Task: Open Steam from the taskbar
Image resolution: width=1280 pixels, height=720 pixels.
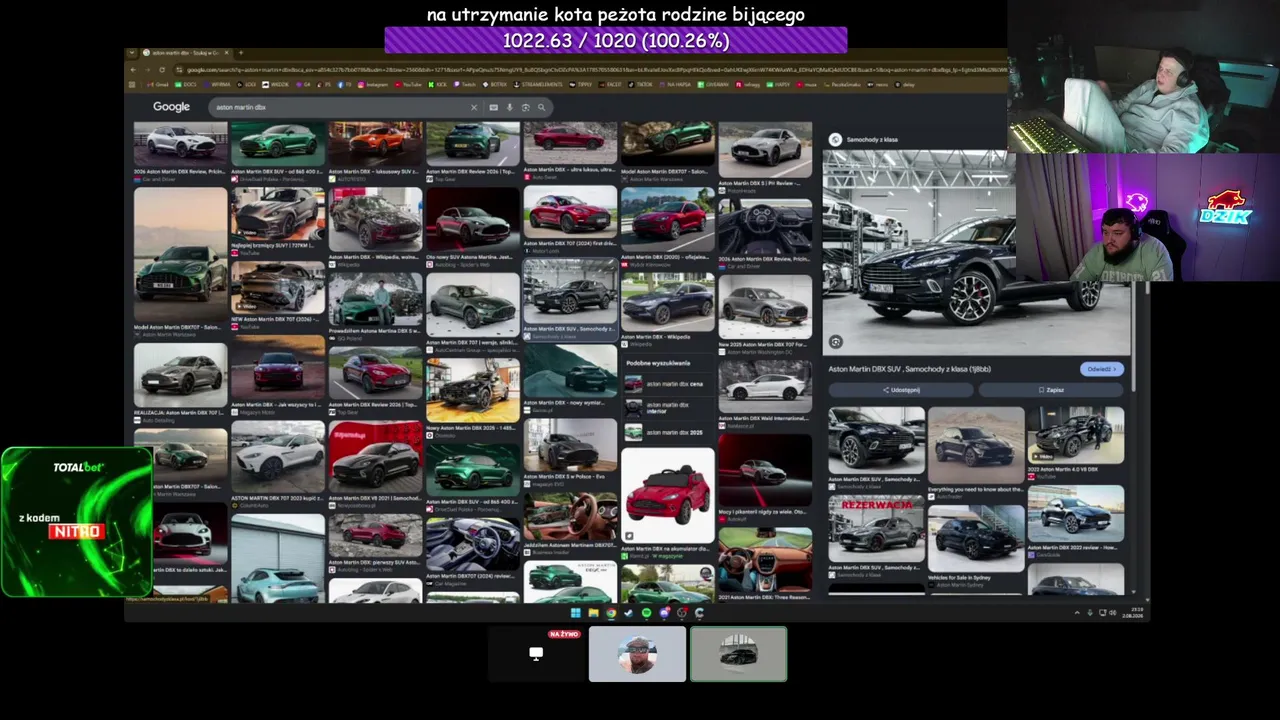Action: [629, 612]
